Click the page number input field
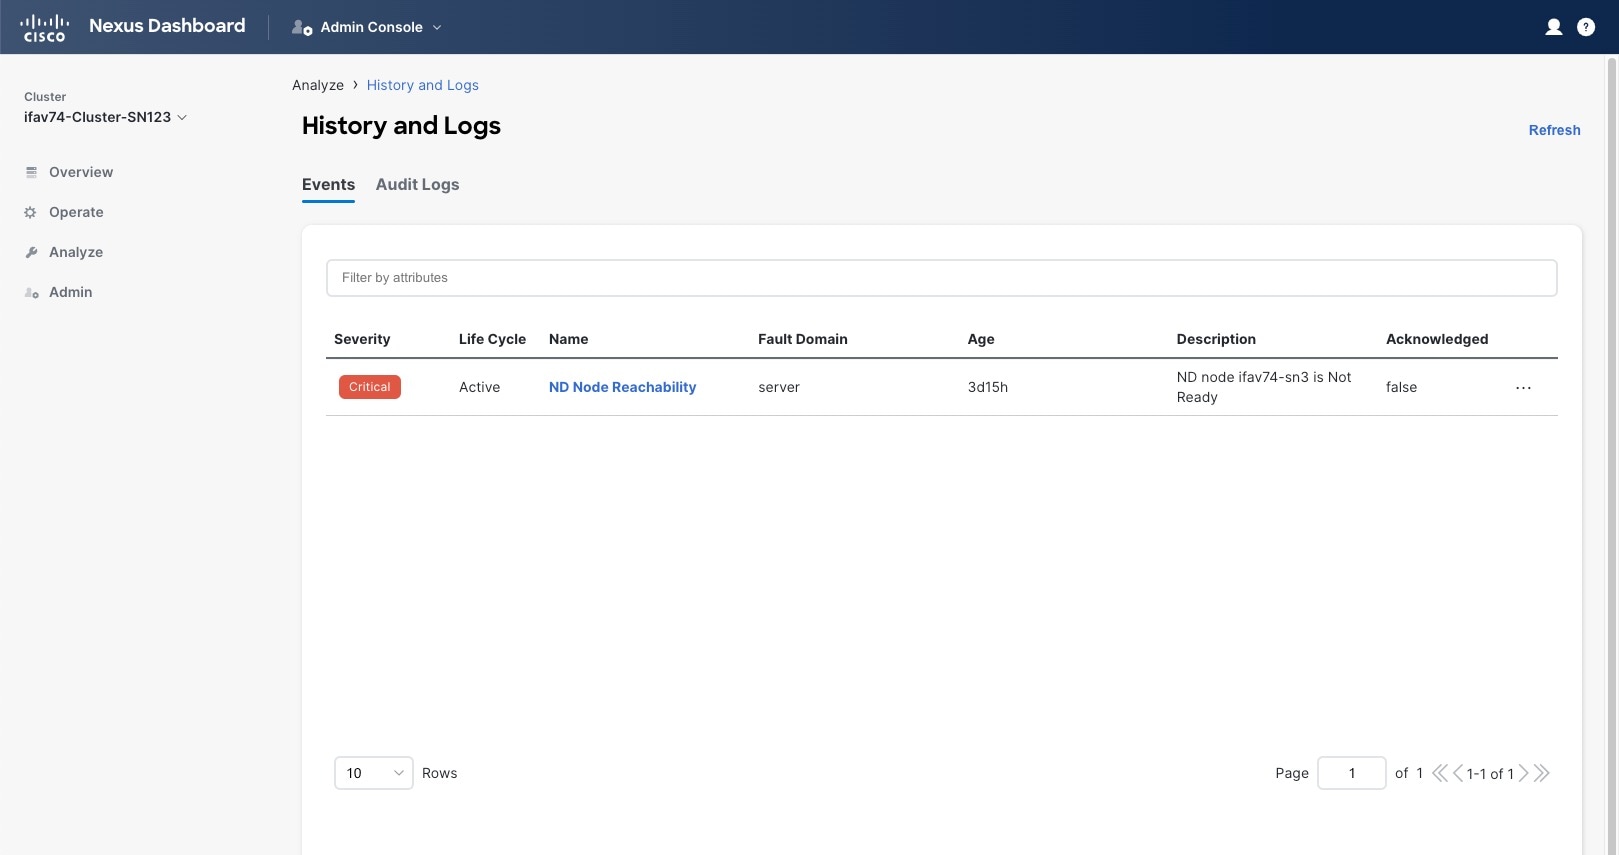 coord(1351,773)
